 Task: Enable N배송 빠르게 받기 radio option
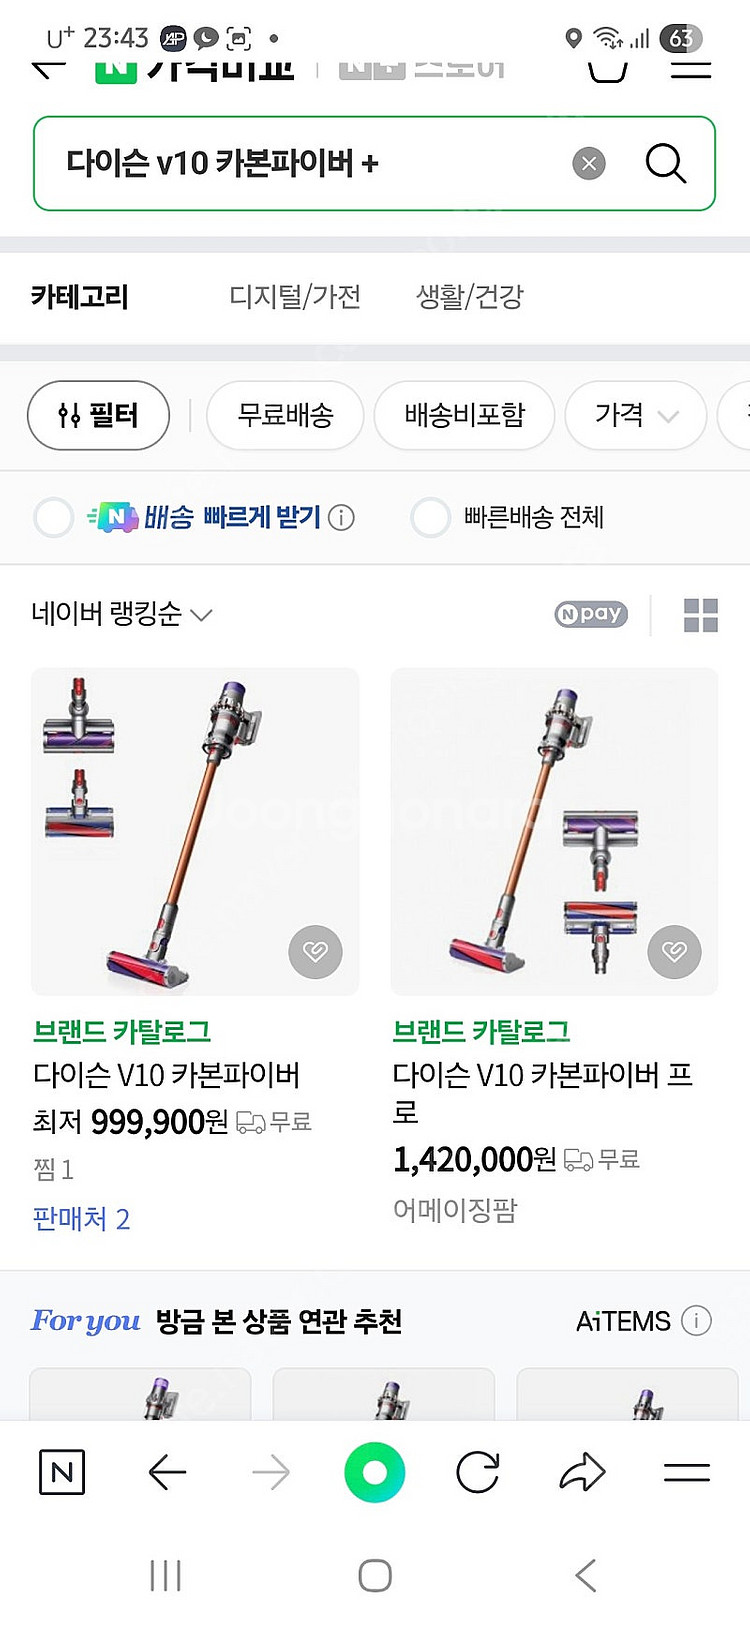pos(54,518)
